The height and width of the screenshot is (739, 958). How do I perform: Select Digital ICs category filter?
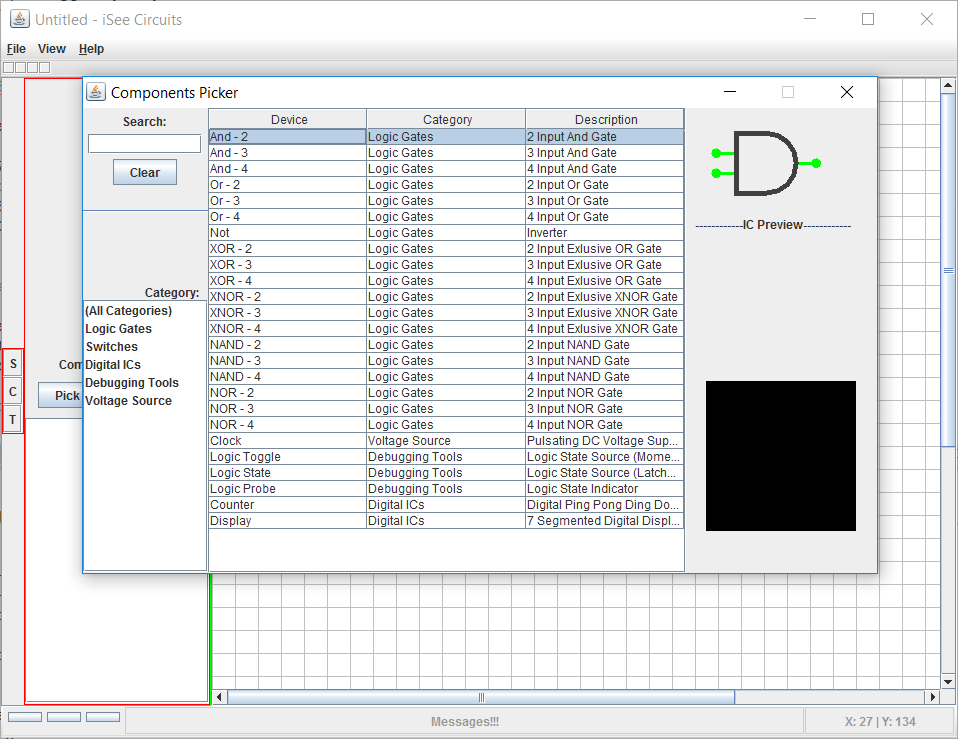pos(113,365)
